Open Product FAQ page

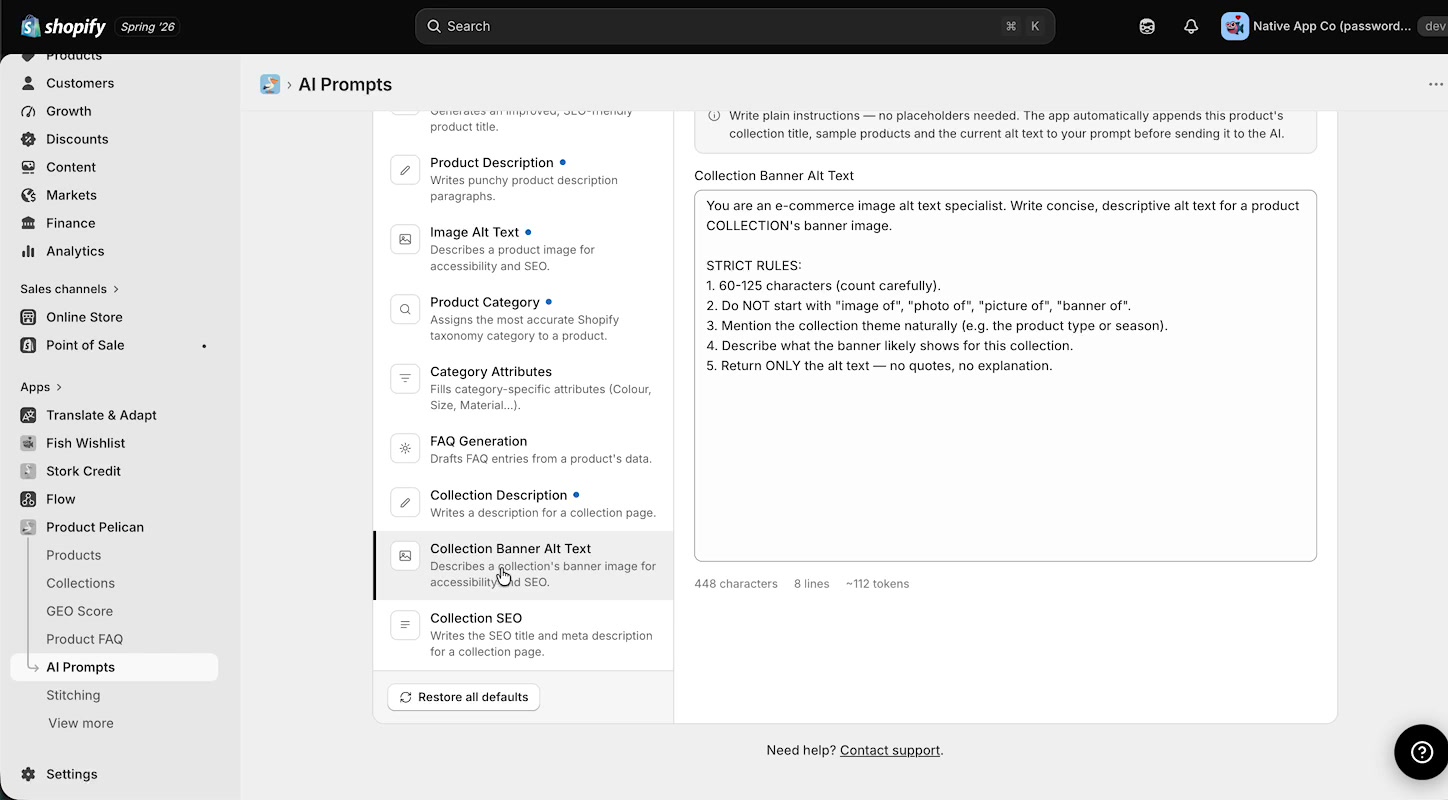point(84,639)
